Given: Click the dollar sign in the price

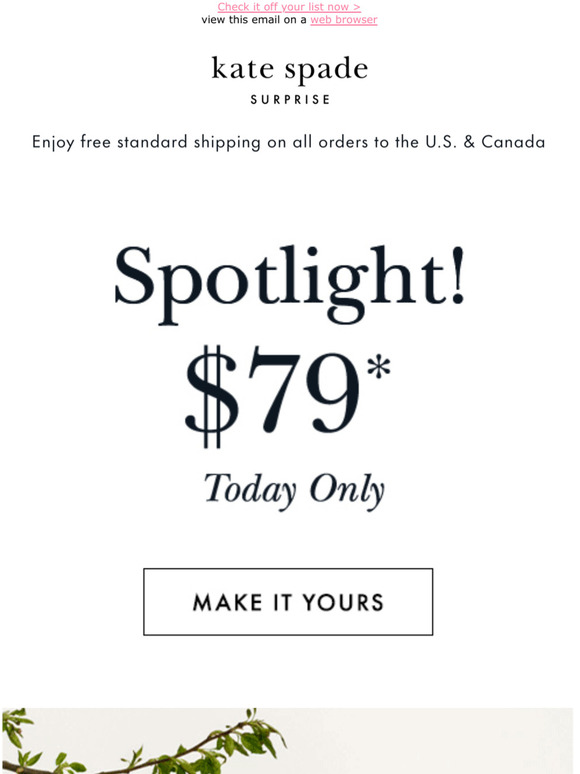Looking at the screenshot, I should coord(211,396).
